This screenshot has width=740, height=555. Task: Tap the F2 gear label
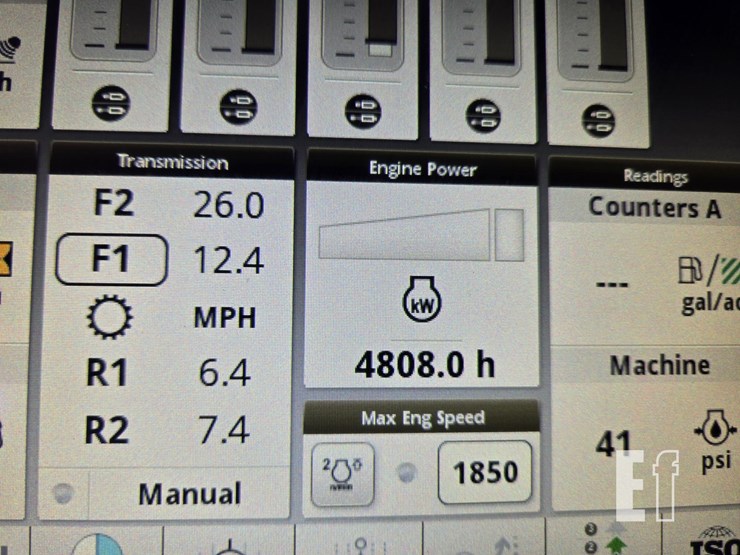[114, 202]
